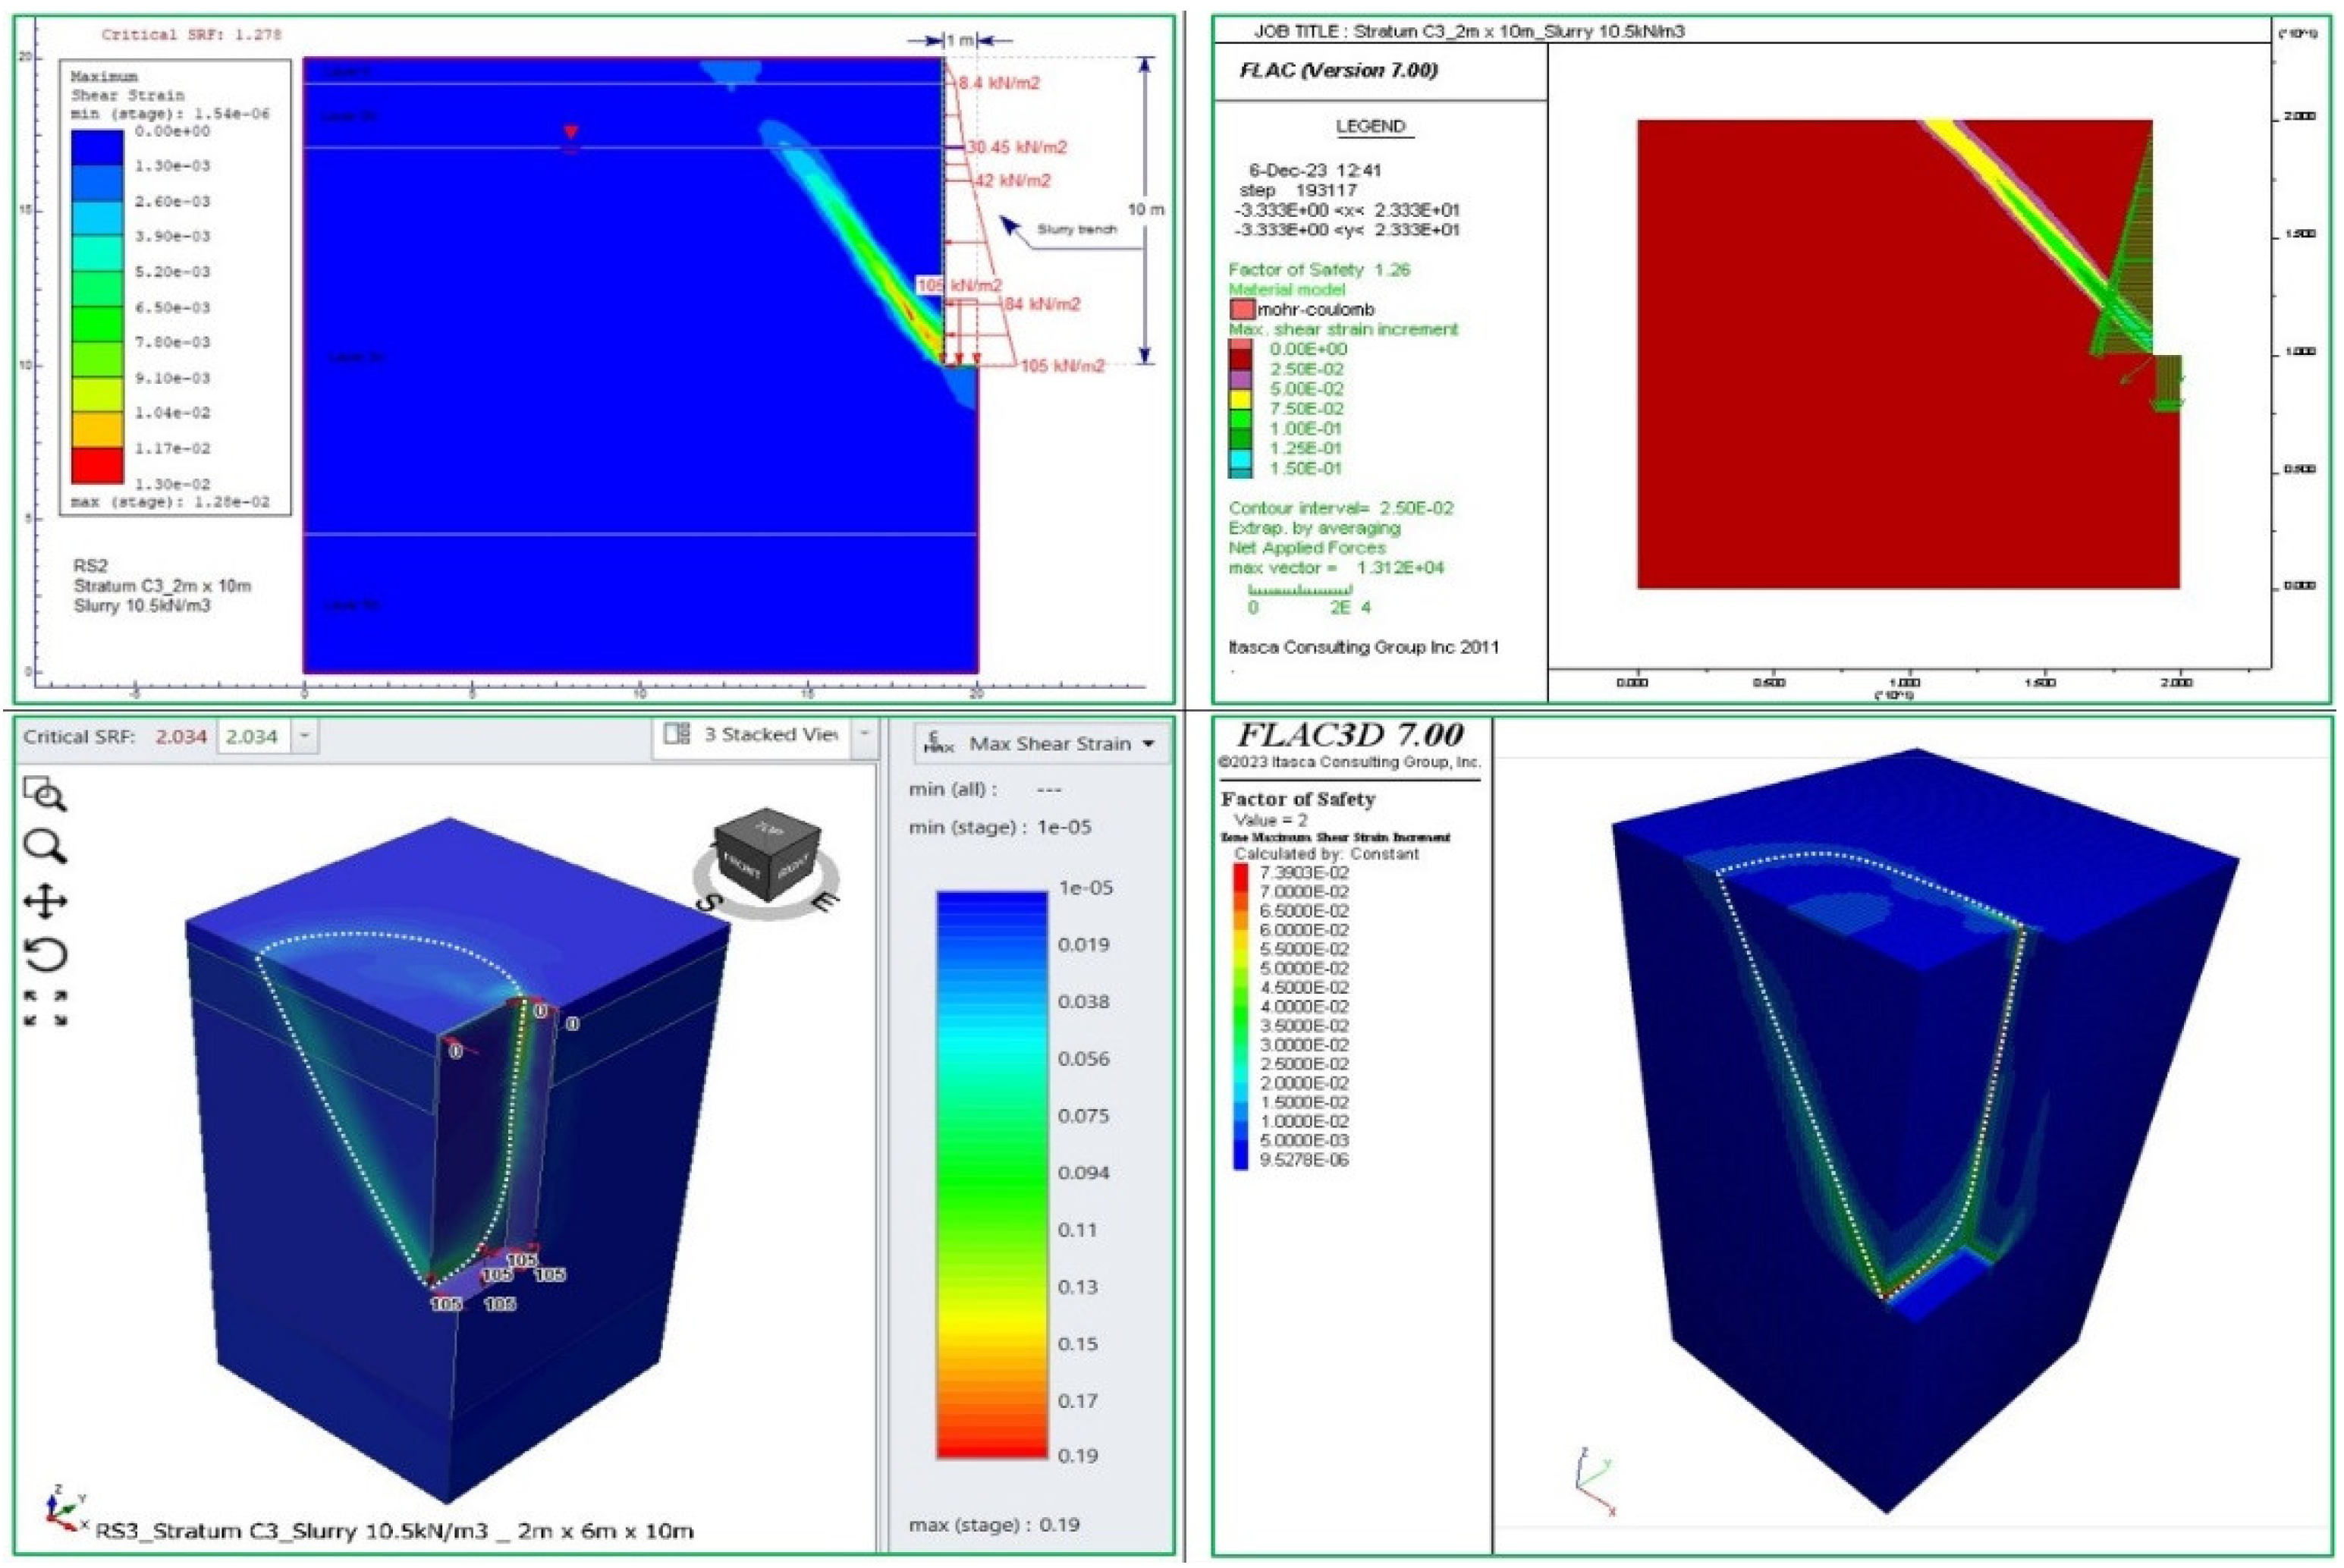Select the zoom window tool icon
This screenshot has width=2344, height=1568.
point(44,793)
